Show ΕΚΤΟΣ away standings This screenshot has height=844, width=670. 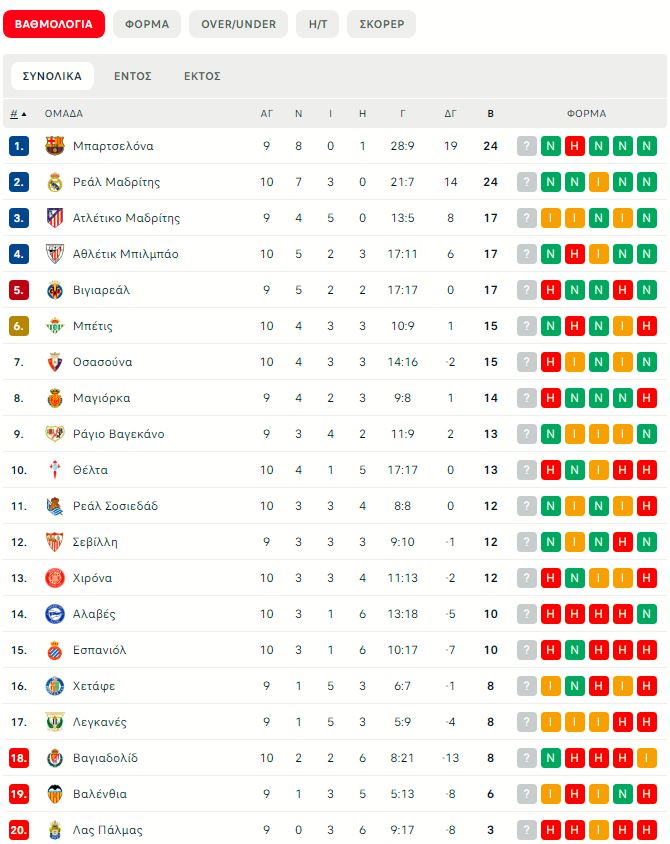click(202, 76)
